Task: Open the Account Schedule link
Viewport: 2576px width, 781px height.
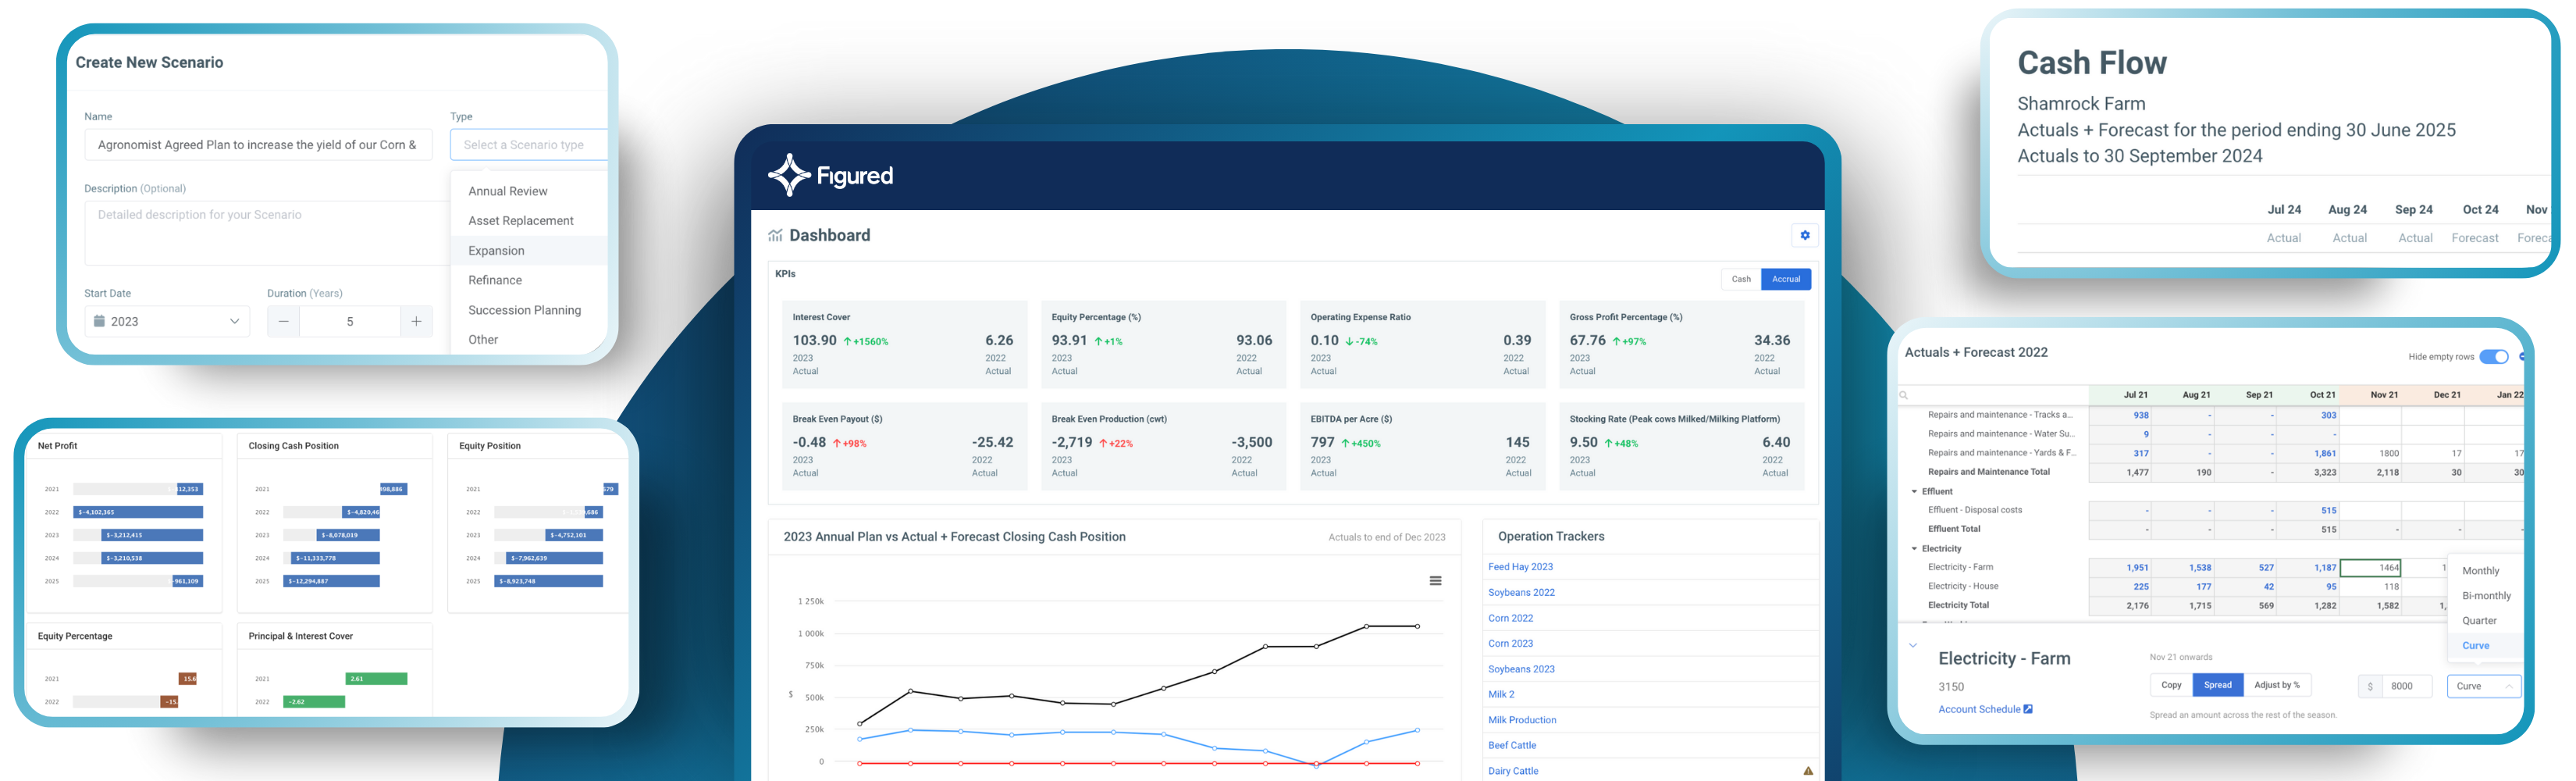Action: tap(1979, 709)
